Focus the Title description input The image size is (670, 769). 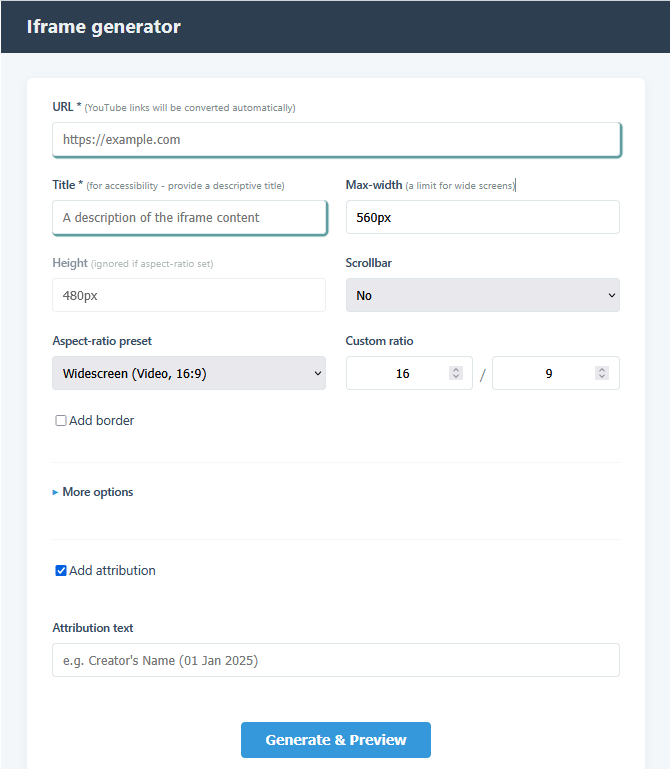tap(189, 217)
